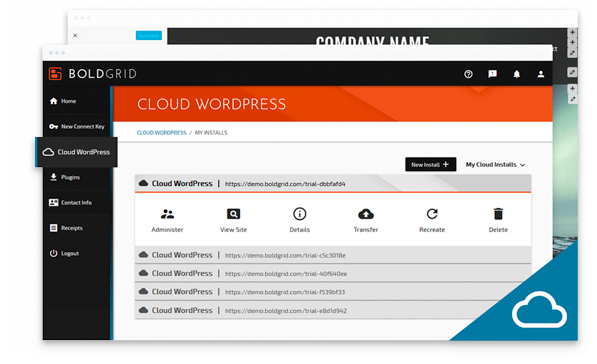Open the help question mark icon

click(x=468, y=74)
